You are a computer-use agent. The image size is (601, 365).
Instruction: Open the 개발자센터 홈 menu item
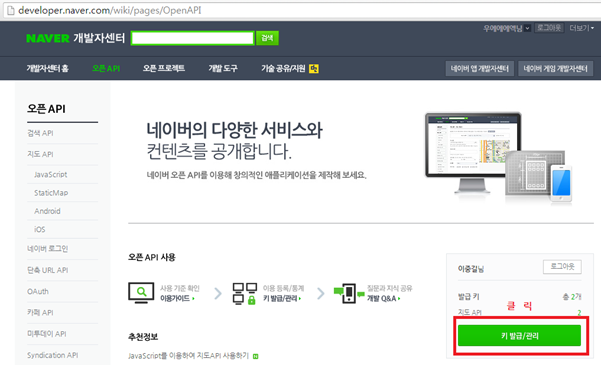[47, 68]
